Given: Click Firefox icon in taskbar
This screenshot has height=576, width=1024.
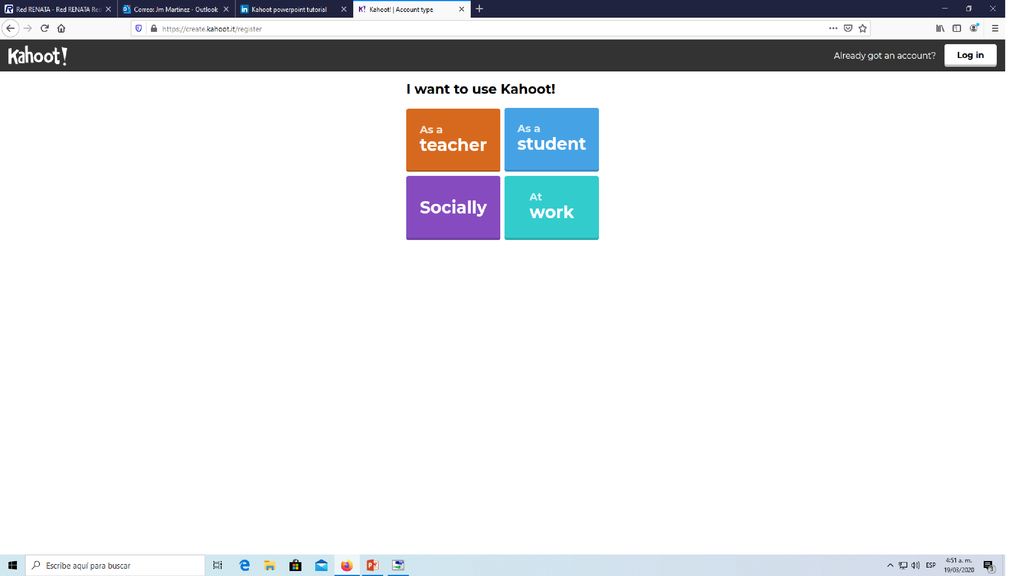Looking at the screenshot, I should click(x=347, y=565).
